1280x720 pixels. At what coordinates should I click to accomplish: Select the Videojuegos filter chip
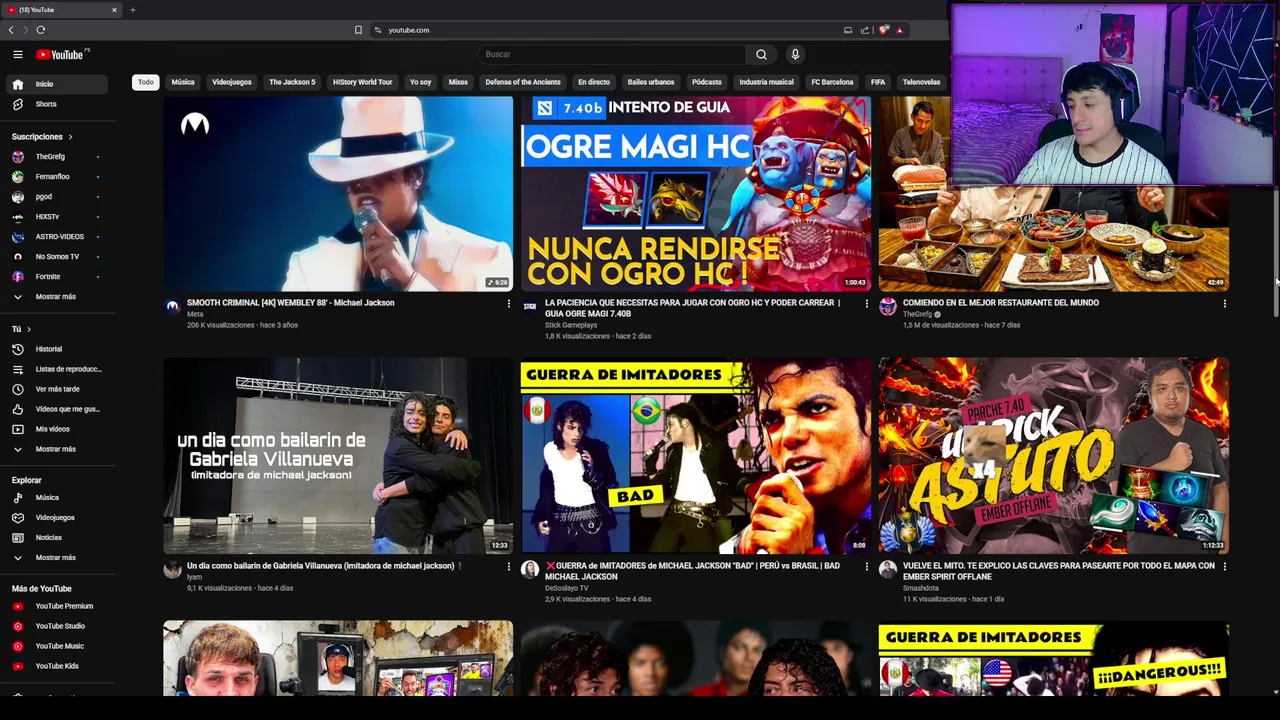[x=232, y=82]
